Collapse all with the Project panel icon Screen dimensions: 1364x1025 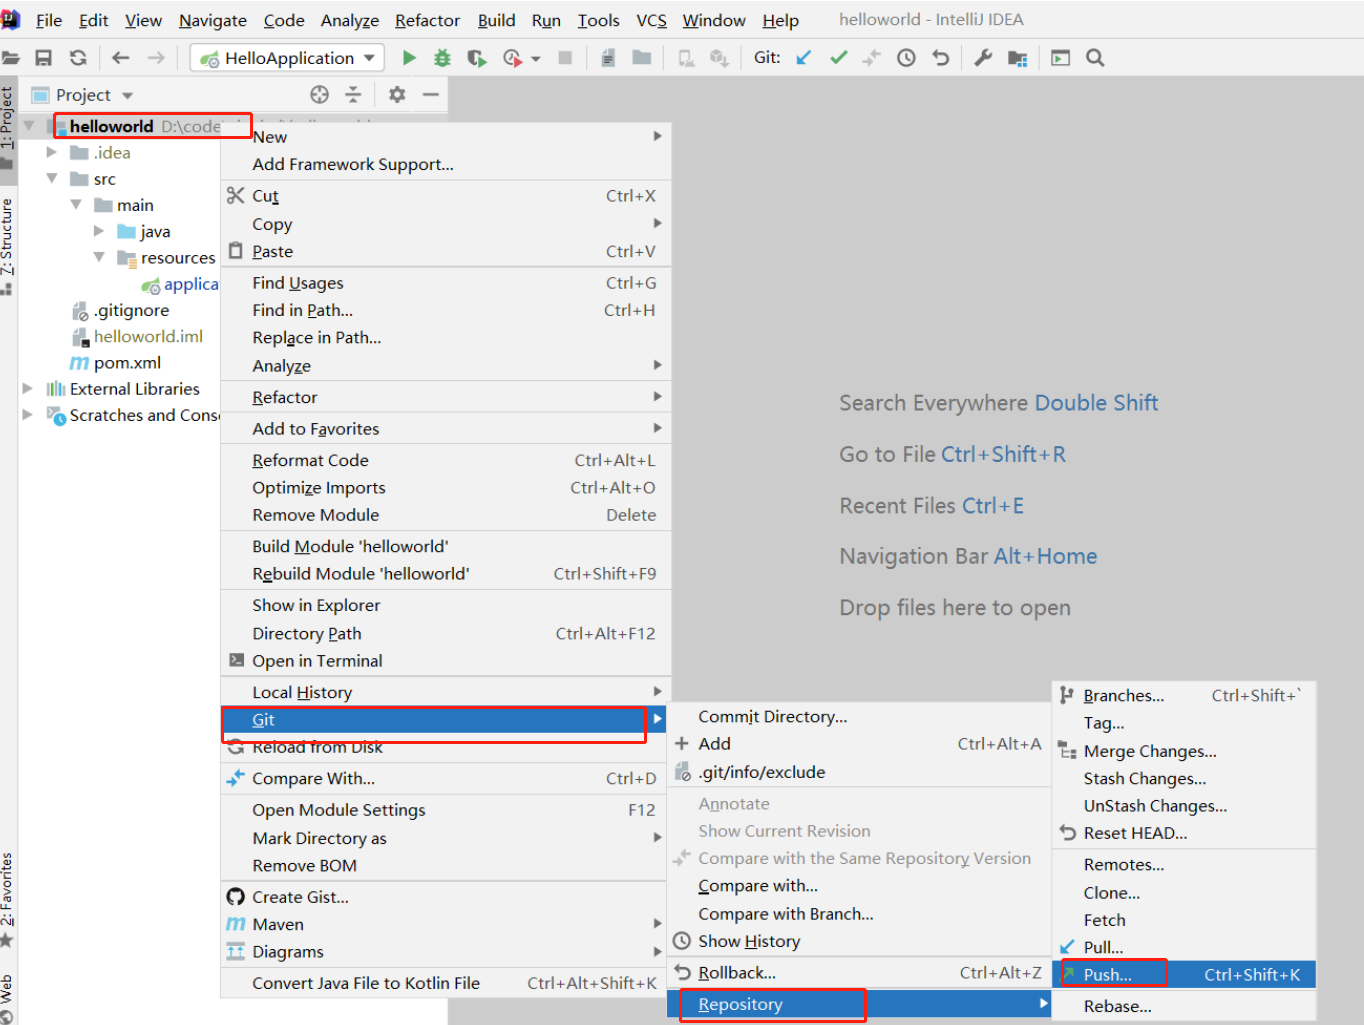(353, 94)
